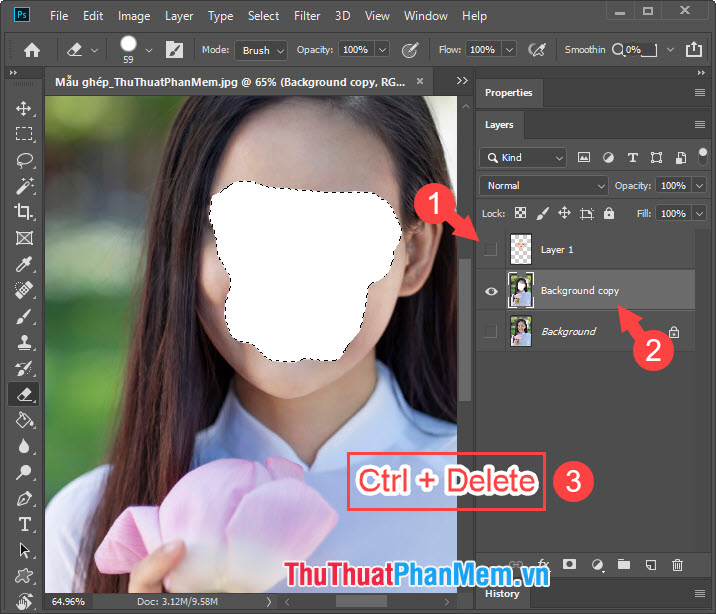Open the Normal blend mode dropdown
The height and width of the screenshot is (614, 716).
[544, 186]
